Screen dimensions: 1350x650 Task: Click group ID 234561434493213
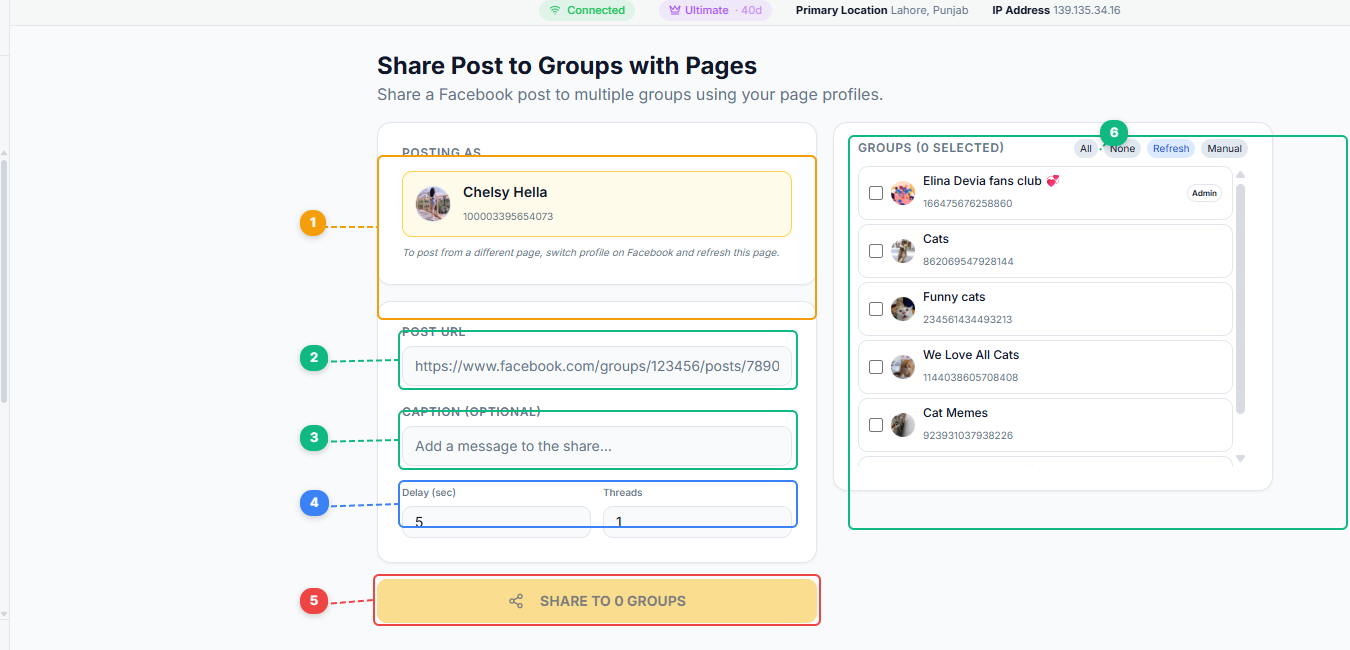967,319
